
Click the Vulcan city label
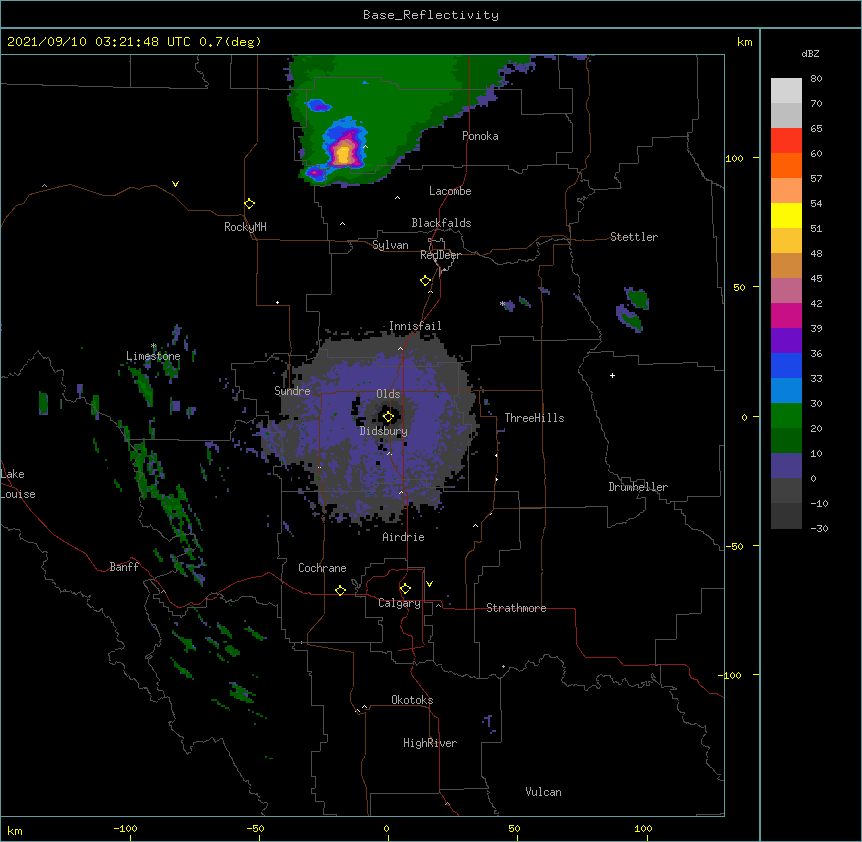click(x=543, y=792)
